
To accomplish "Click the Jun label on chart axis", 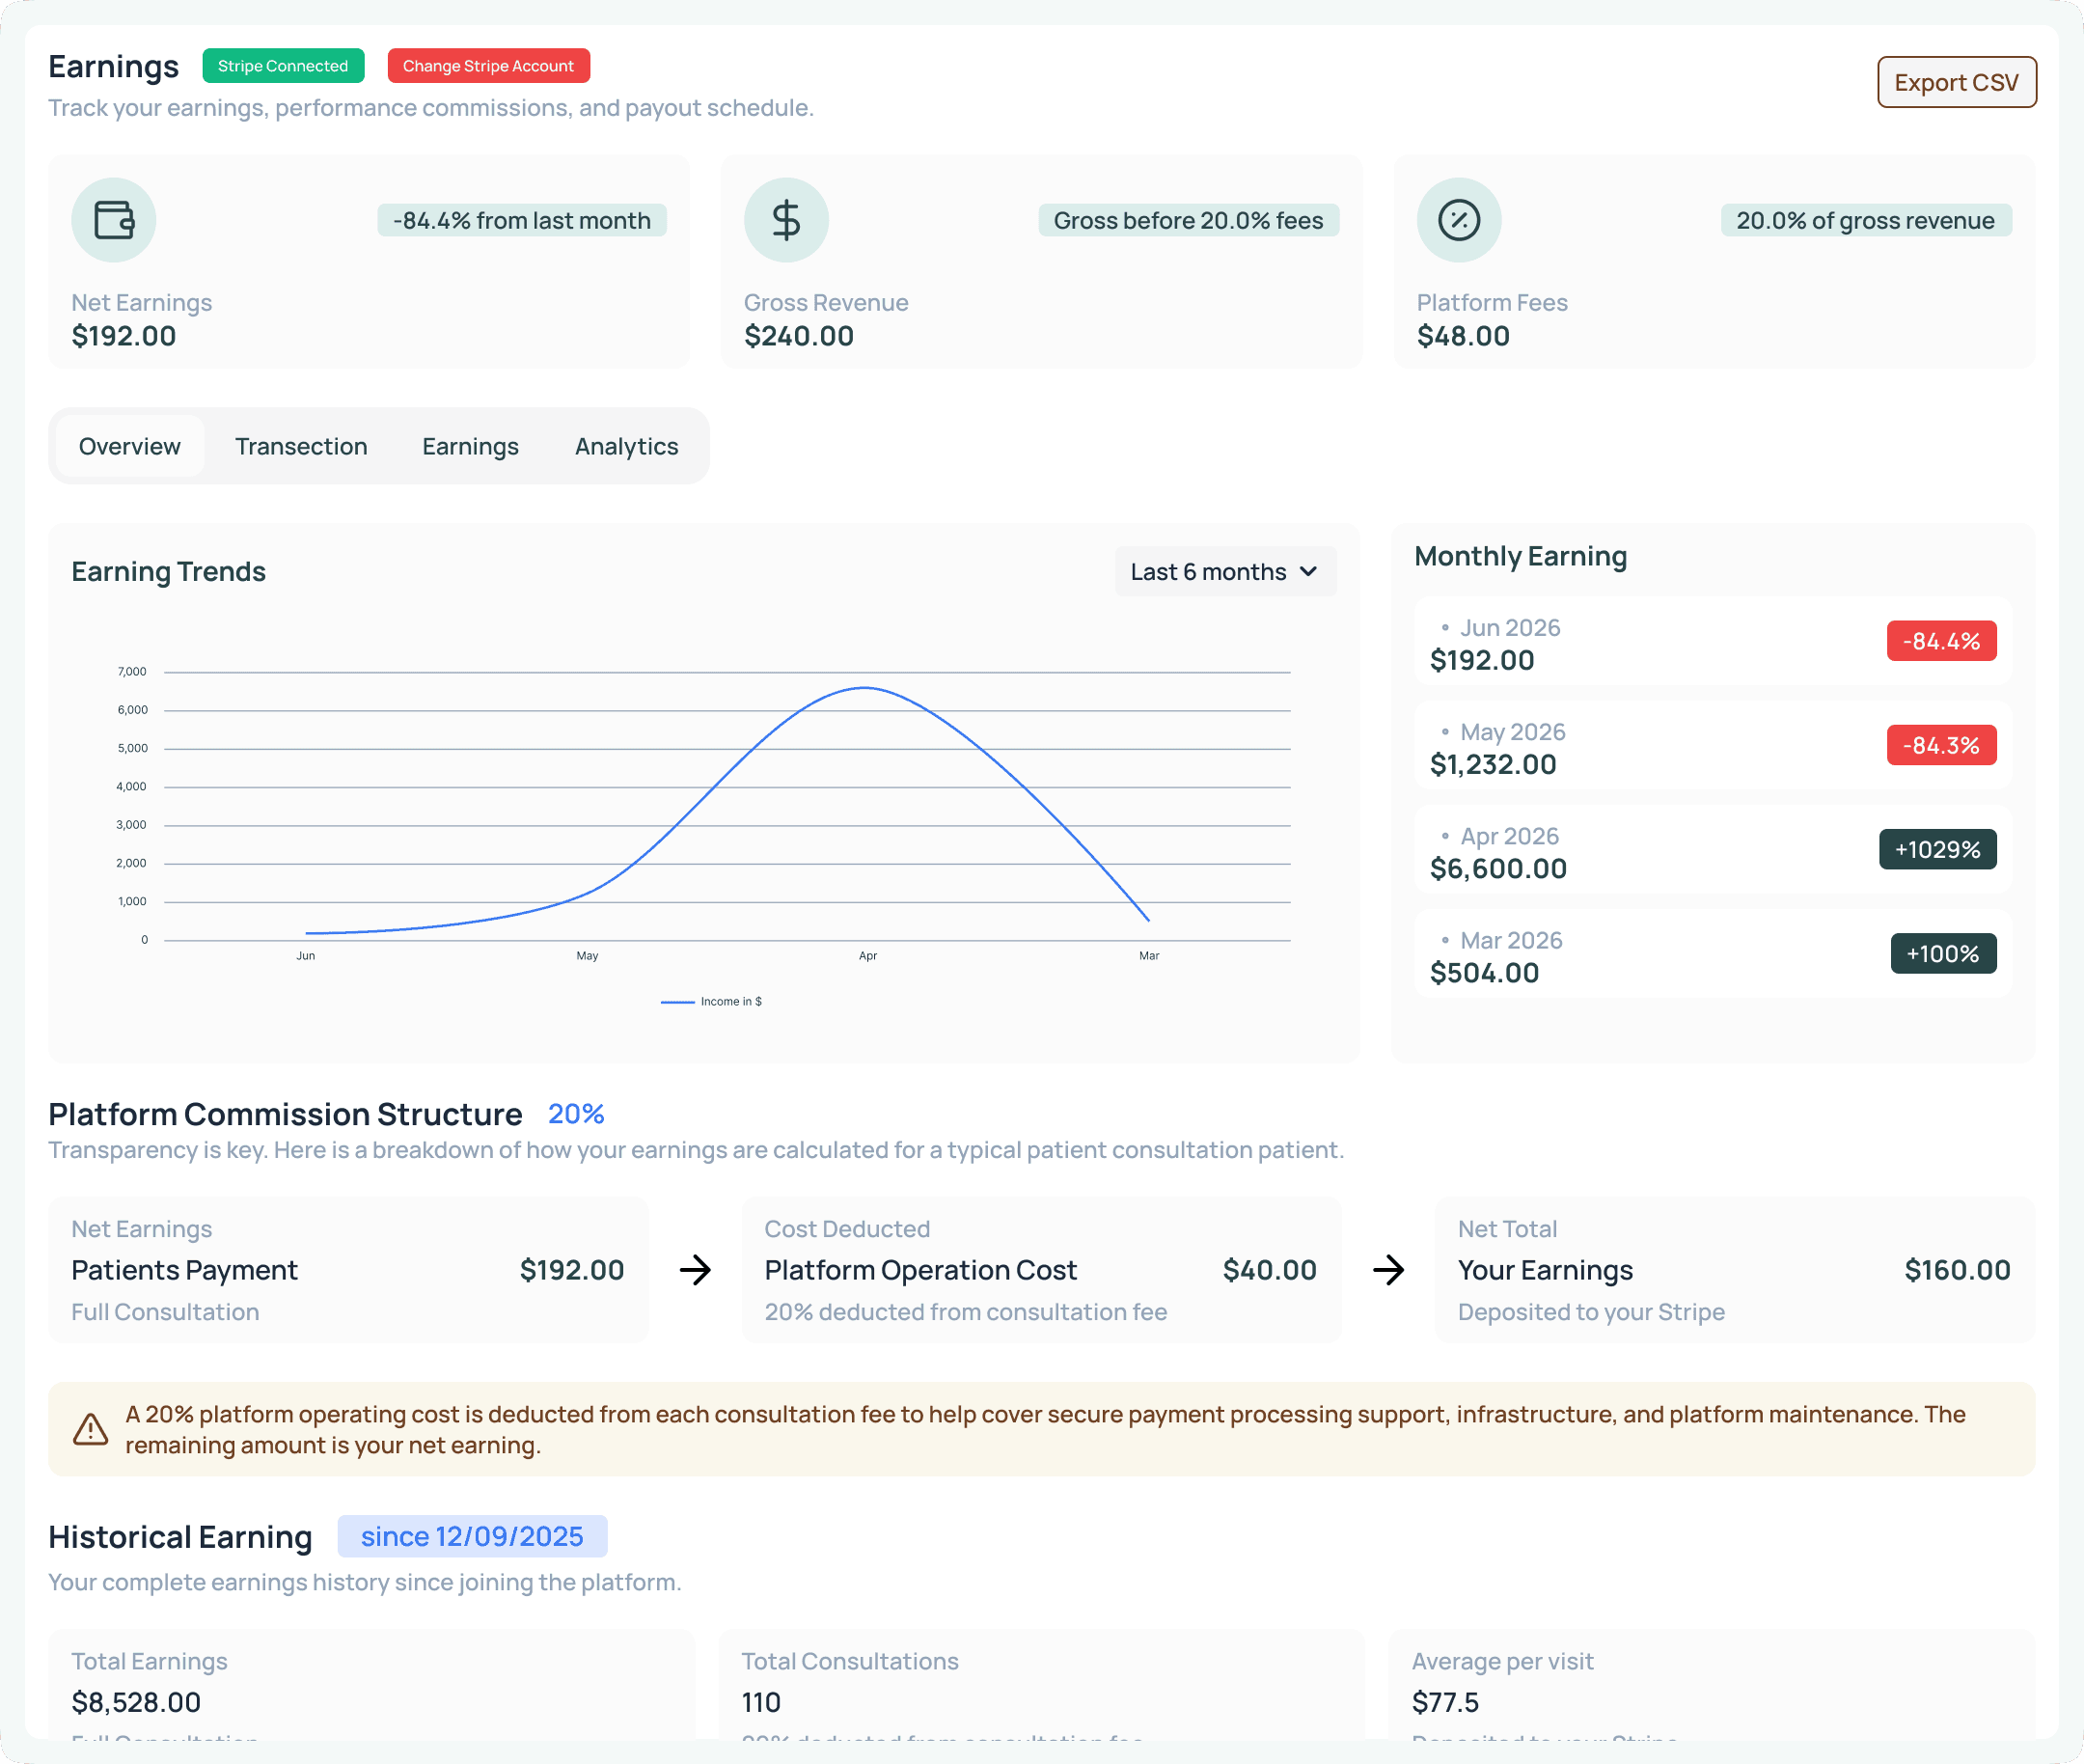I will [306, 956].
